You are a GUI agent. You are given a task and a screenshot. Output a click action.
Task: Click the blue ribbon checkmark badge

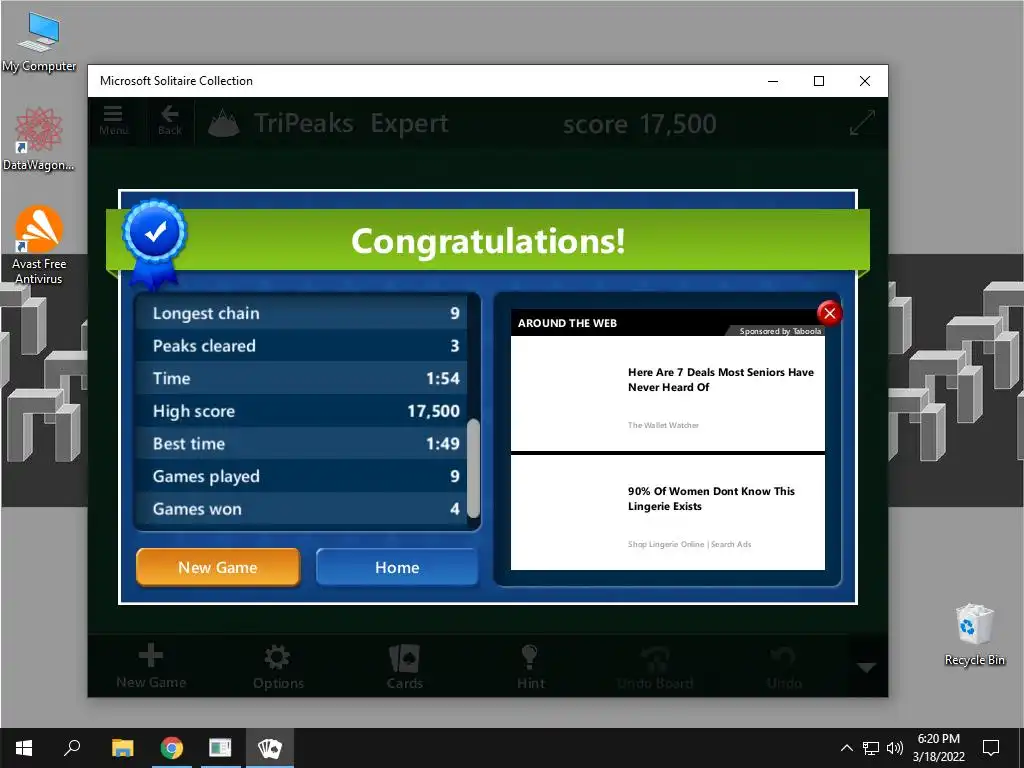click(154, 243)
